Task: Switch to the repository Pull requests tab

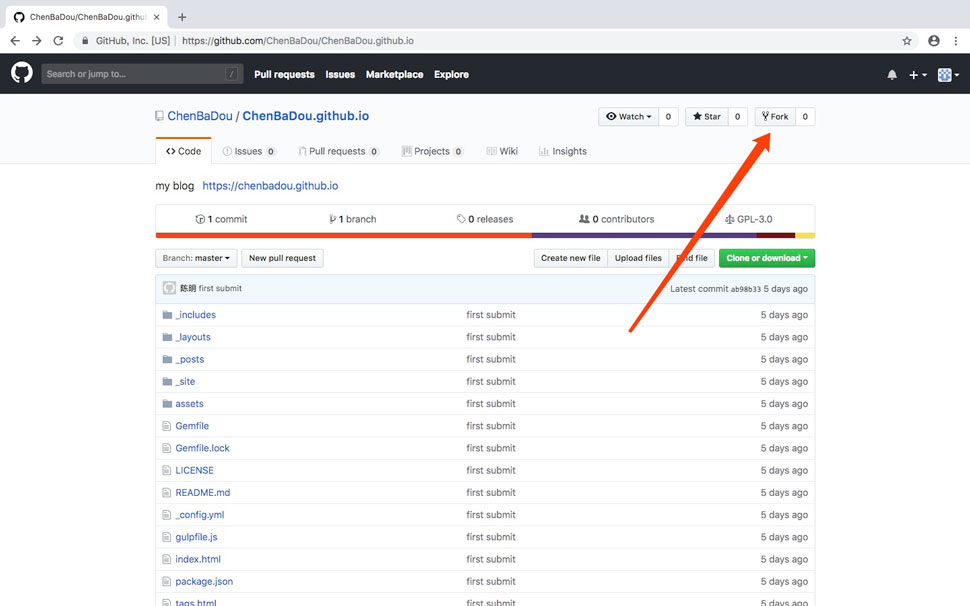Action: coord(338,151)
